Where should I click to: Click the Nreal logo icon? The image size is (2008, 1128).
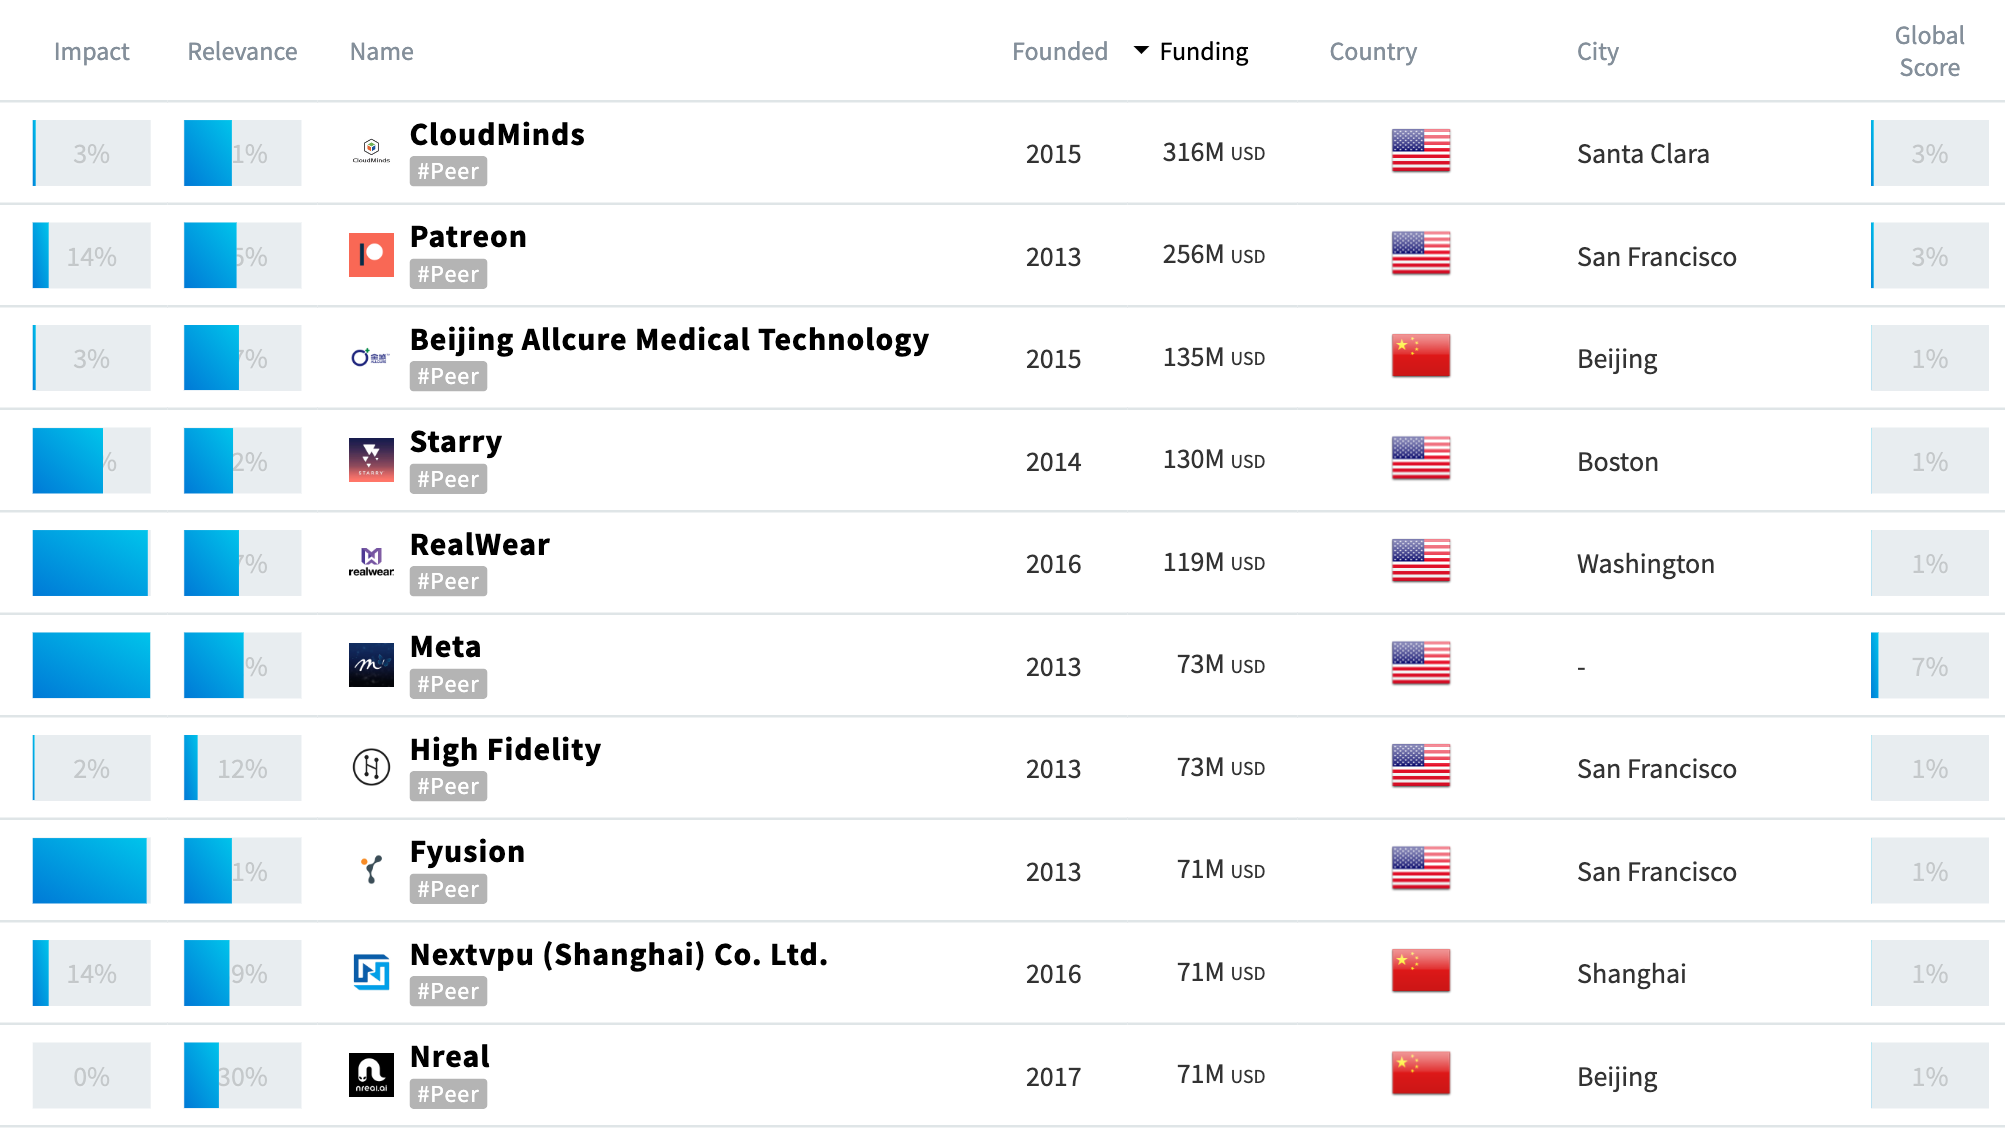coord(370,1073)
